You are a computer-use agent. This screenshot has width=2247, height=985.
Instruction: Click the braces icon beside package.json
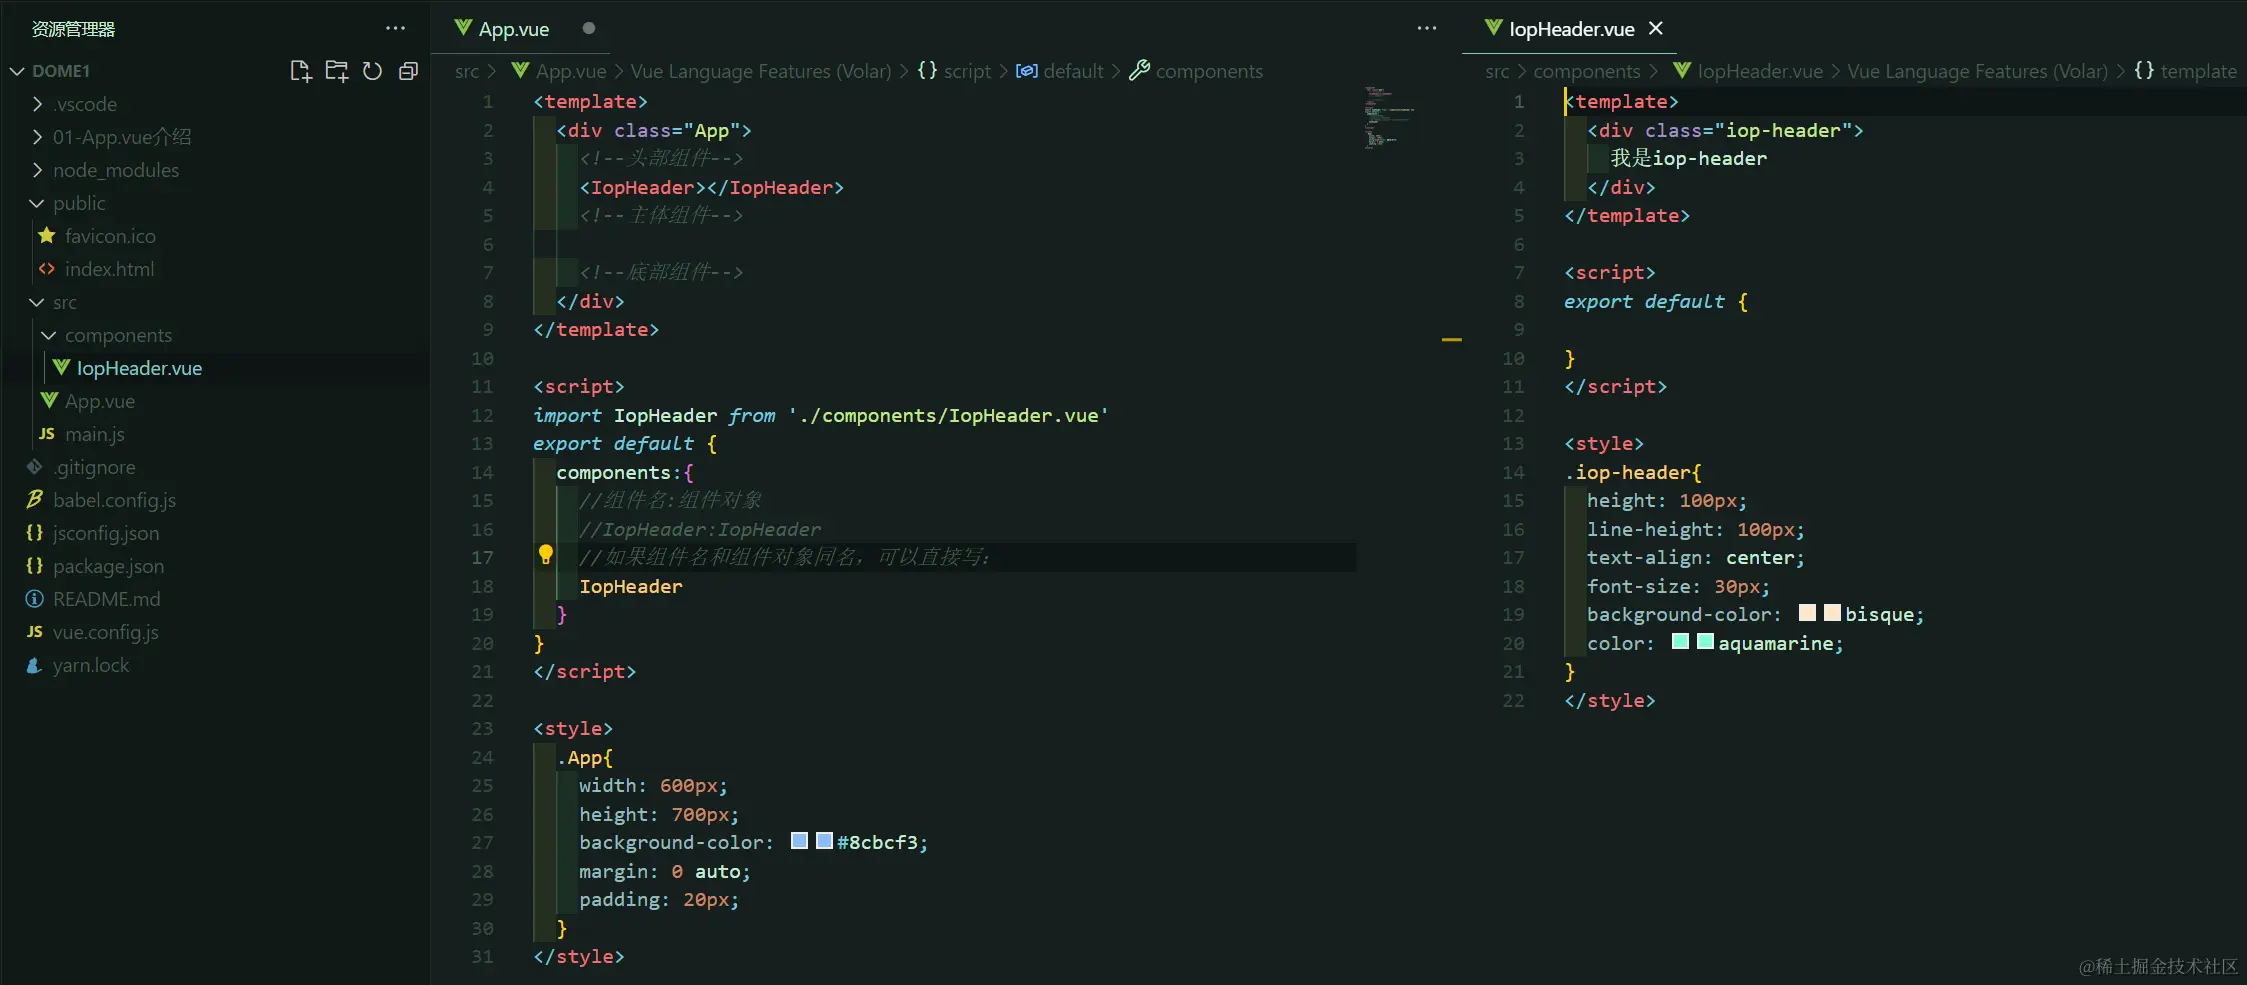(34, 566)
